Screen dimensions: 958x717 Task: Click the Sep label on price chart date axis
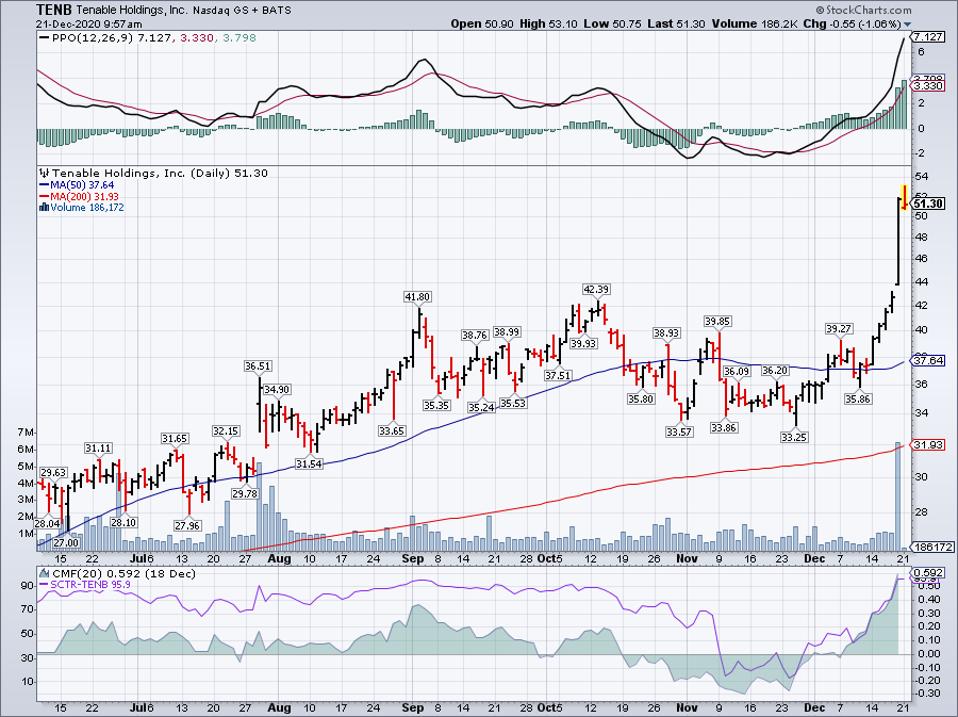[413, 558]
